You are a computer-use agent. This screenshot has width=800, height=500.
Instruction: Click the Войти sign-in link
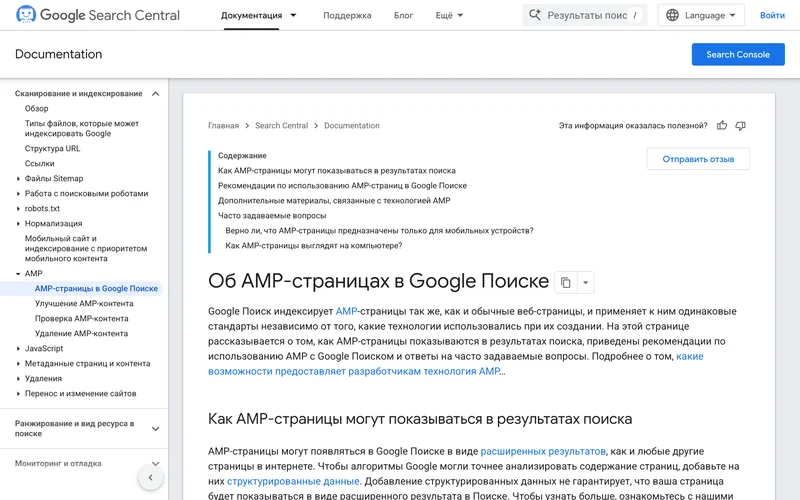click(772, 15)
